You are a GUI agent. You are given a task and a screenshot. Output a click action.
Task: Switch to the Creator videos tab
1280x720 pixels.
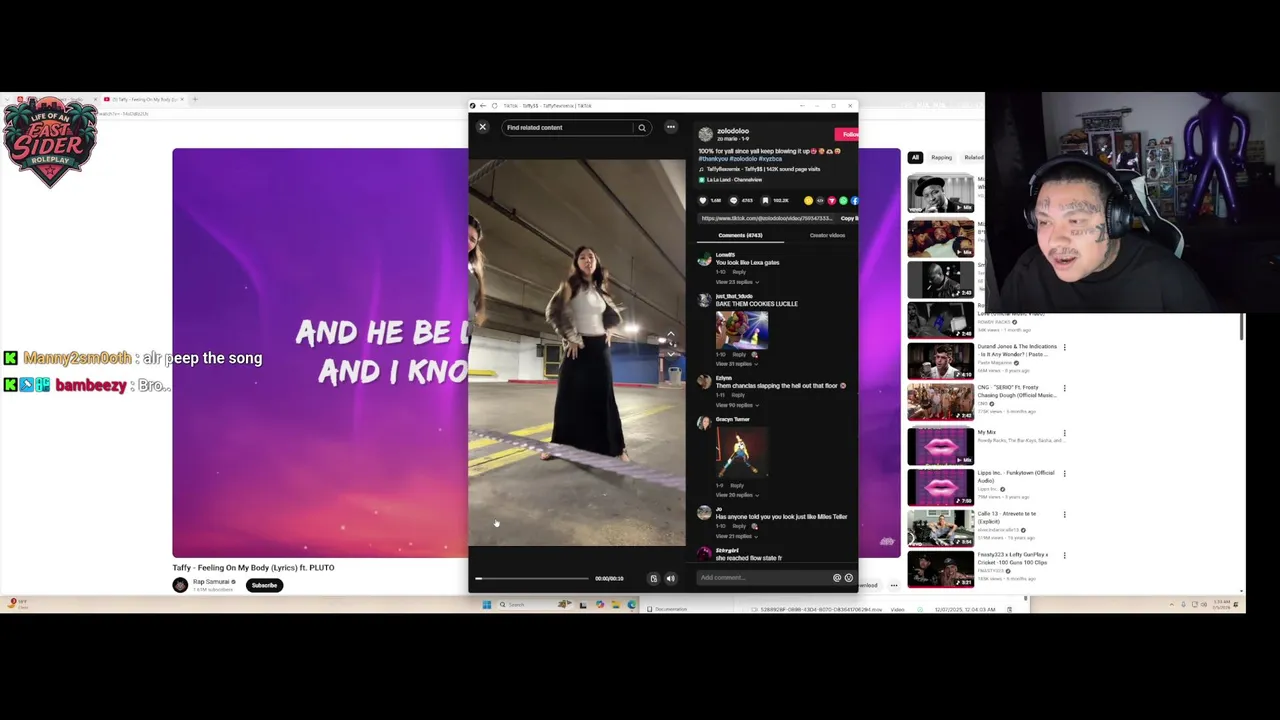click(x=827, y=235)
